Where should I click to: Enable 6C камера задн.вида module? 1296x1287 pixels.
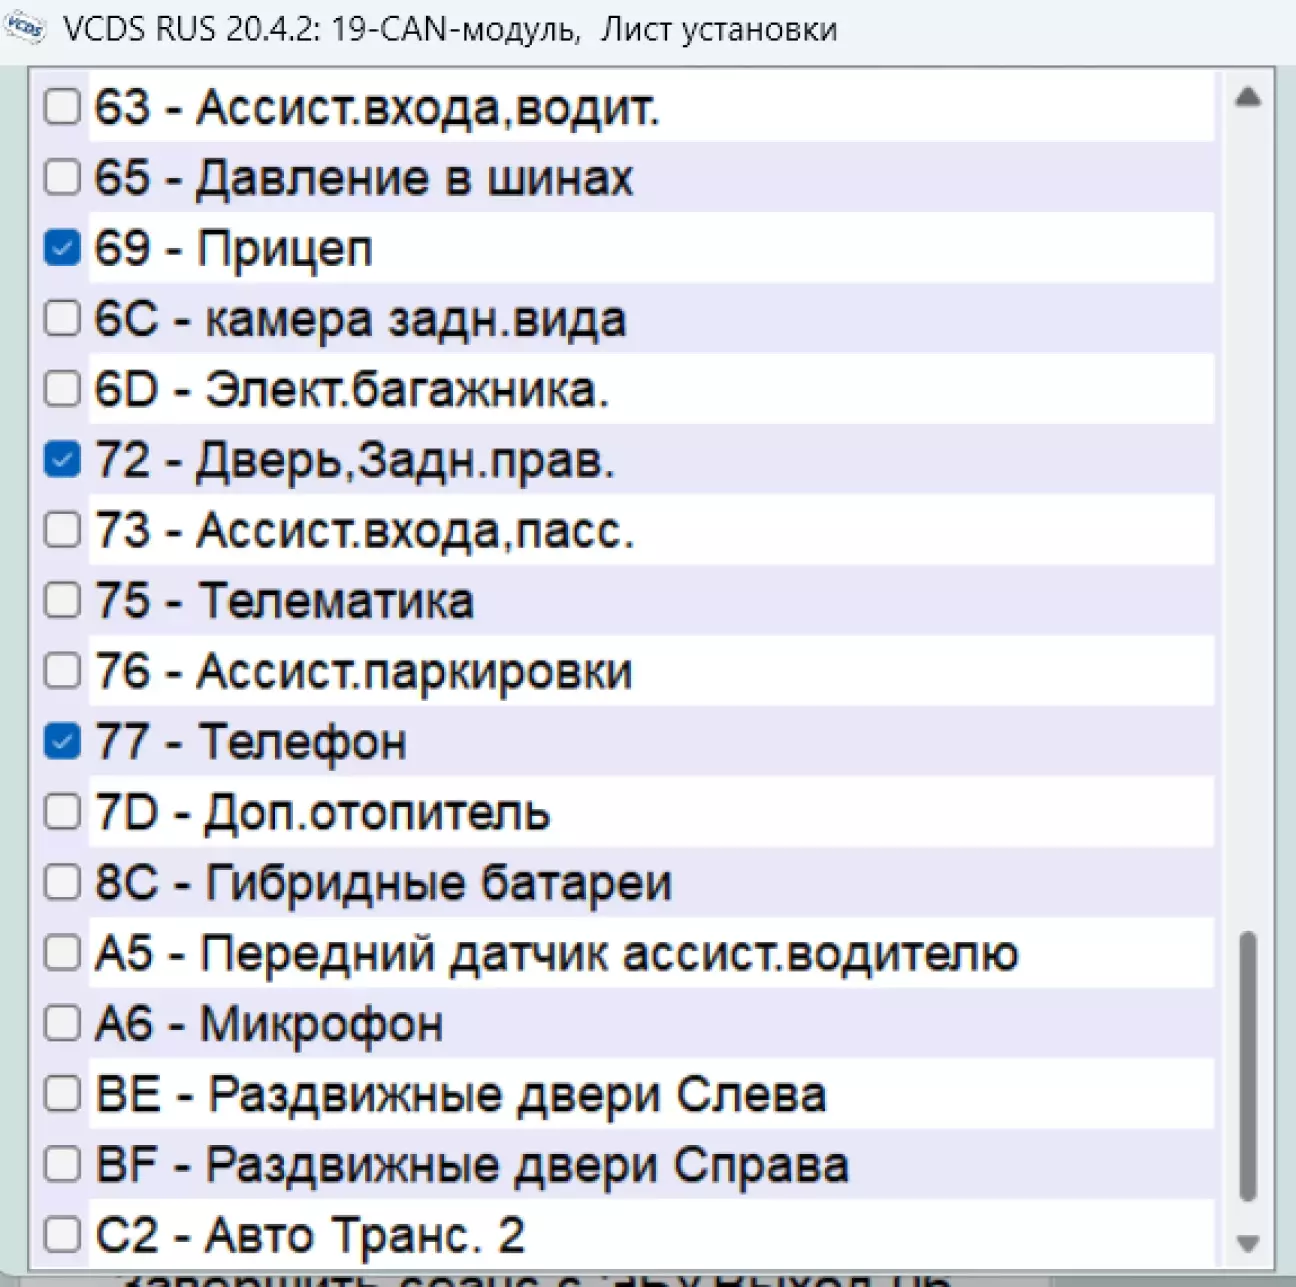pyautogui.click(x=62, y=319)
